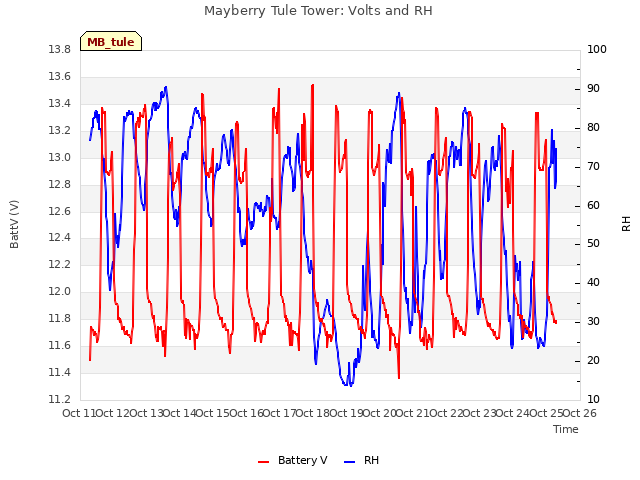Click the Oct 15 date tick label
Screen dimensions: 640x480
pos(213,413)
